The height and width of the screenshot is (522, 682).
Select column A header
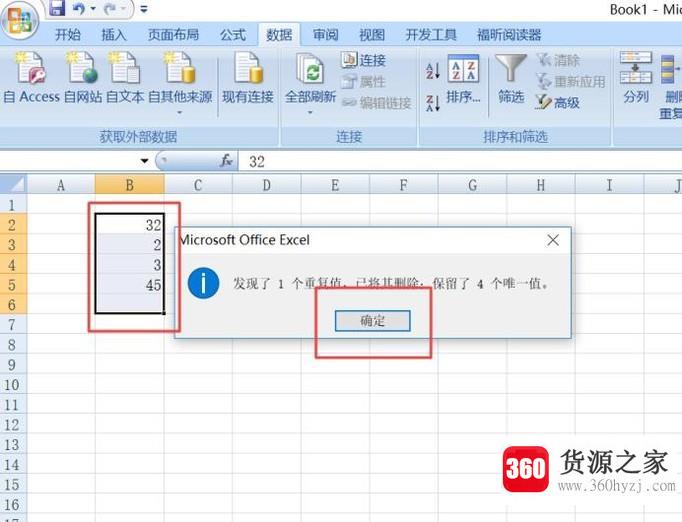61,185
